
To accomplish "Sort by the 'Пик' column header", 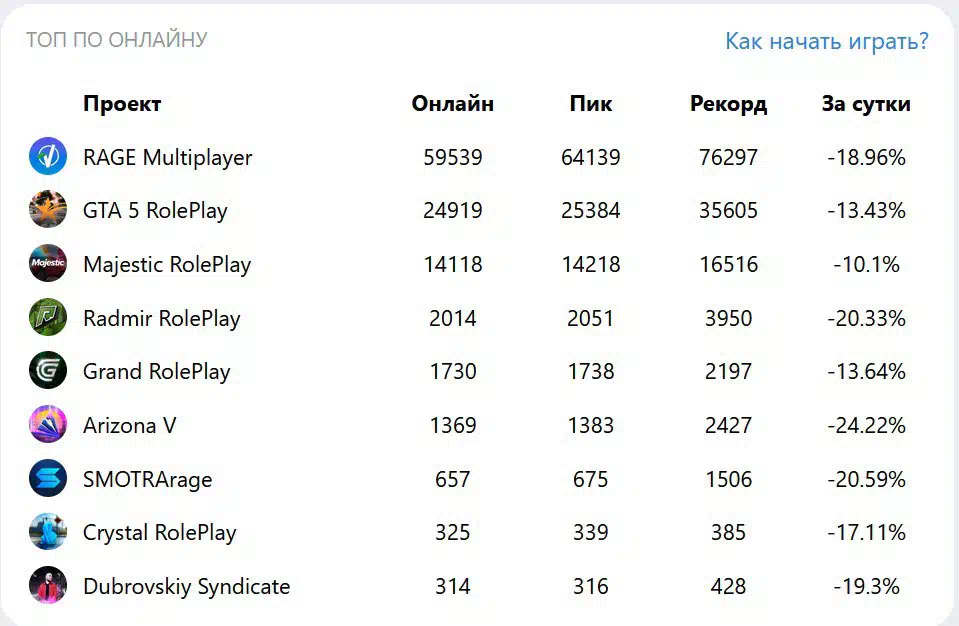I will pos(591,104).
